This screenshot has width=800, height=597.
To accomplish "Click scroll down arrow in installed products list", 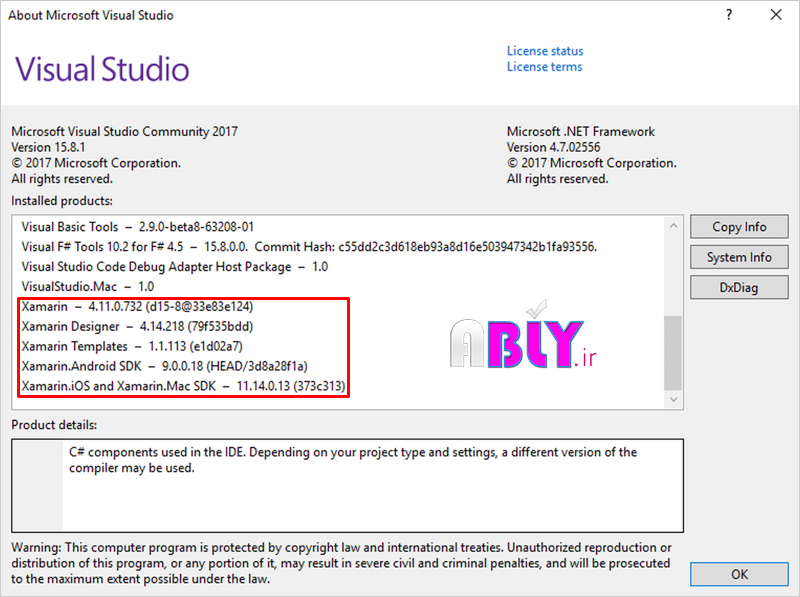I will pos(673,399).
